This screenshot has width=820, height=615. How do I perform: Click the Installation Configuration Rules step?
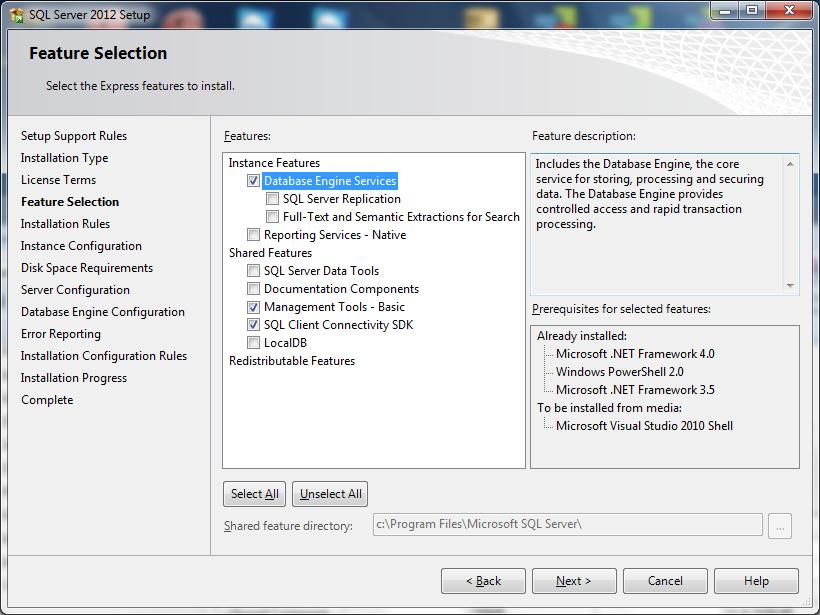click(104, 356)
